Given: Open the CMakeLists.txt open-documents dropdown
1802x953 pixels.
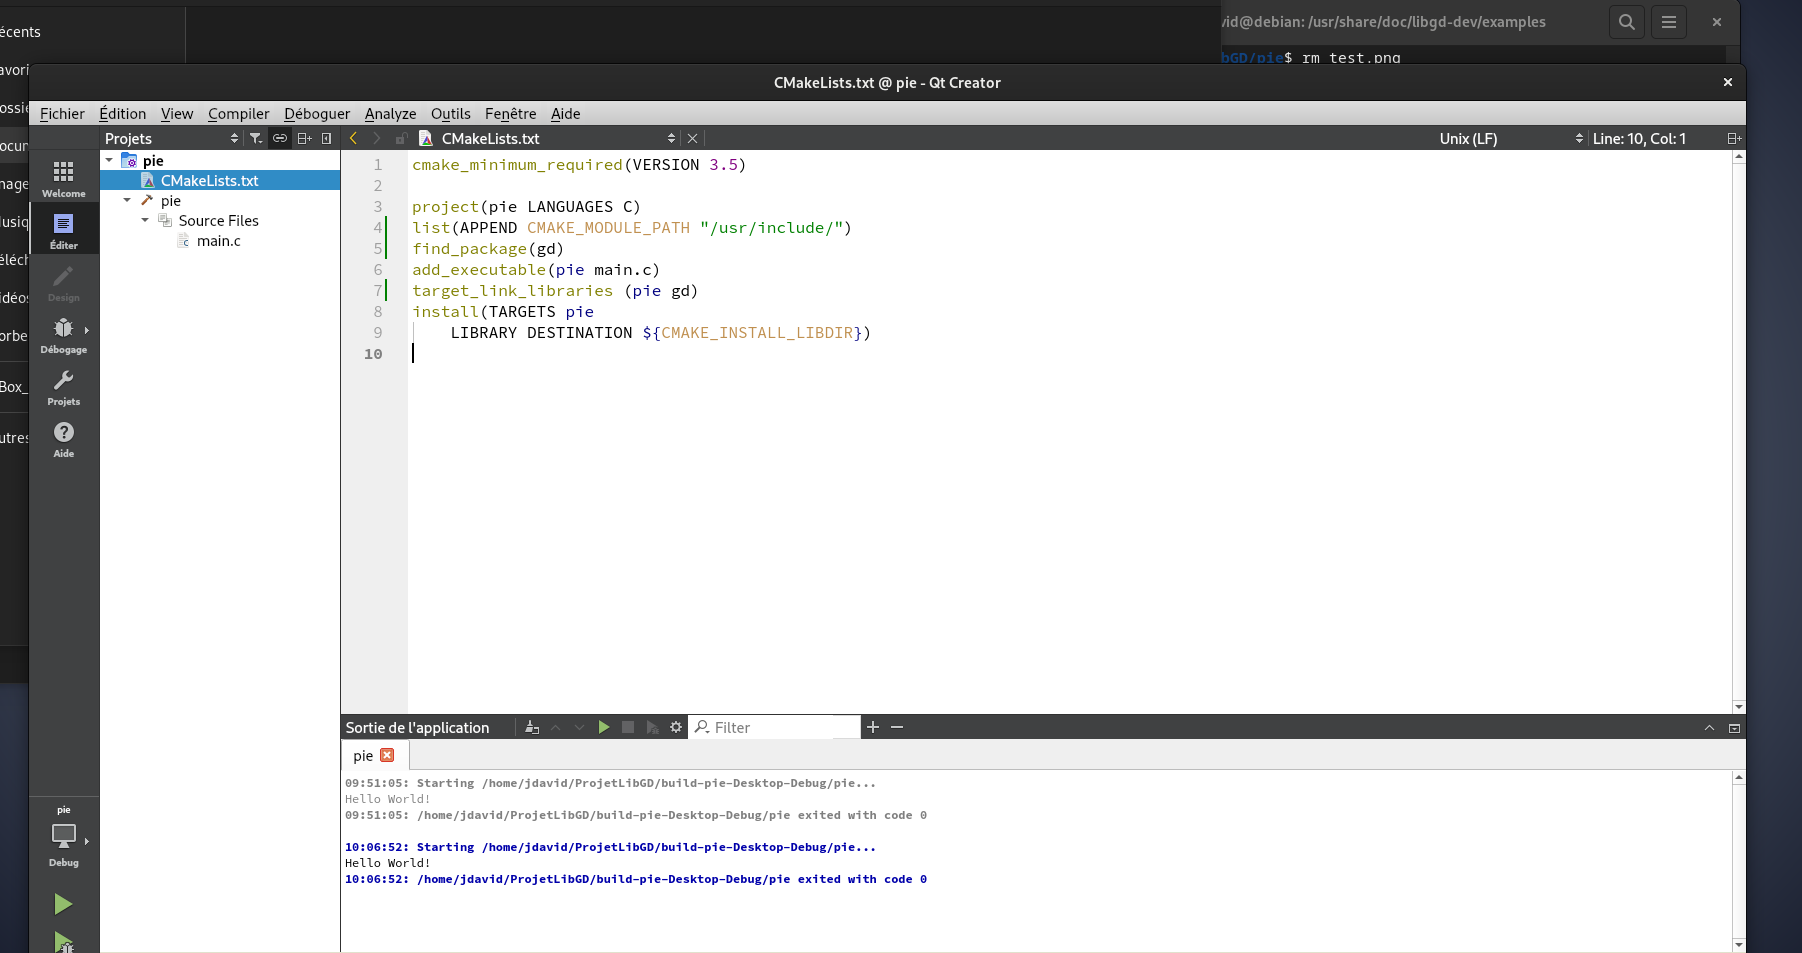Looking at the screenshot, I should pyautogui.click(x=548, y=138).
